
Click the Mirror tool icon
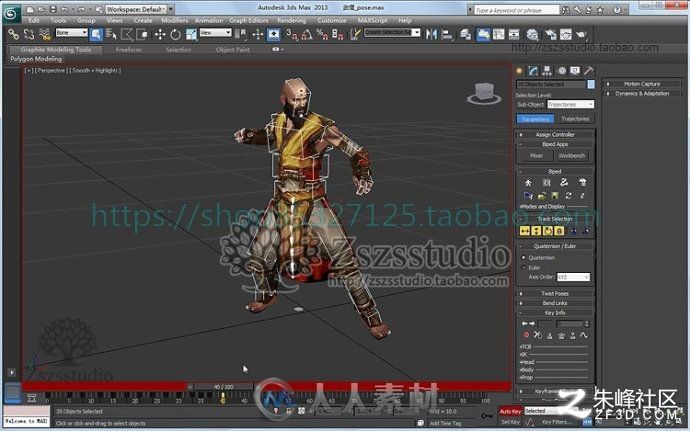(431, 34)
